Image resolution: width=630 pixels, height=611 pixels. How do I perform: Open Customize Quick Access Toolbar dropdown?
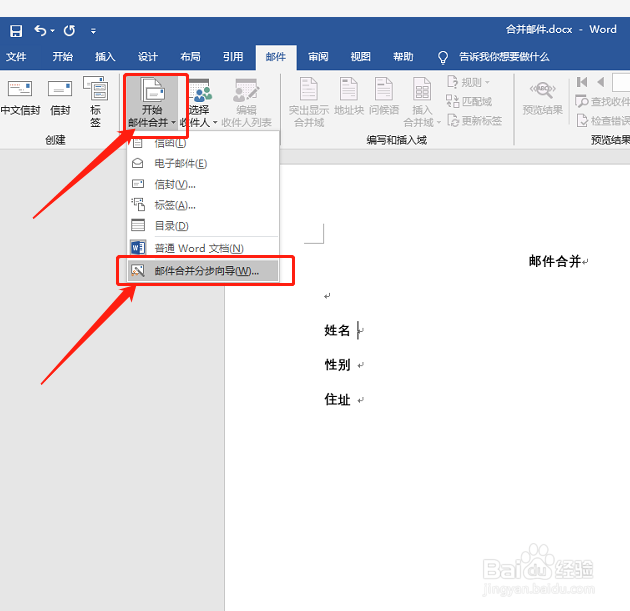click(93, 31)
